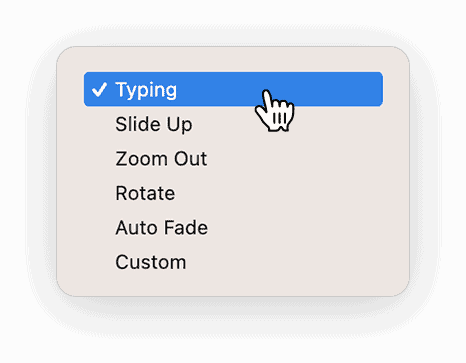Image resolution: width=466 pixels, height=363 pixels.
Task: Click the word Up in Slide Up
Action: (179, 125)
